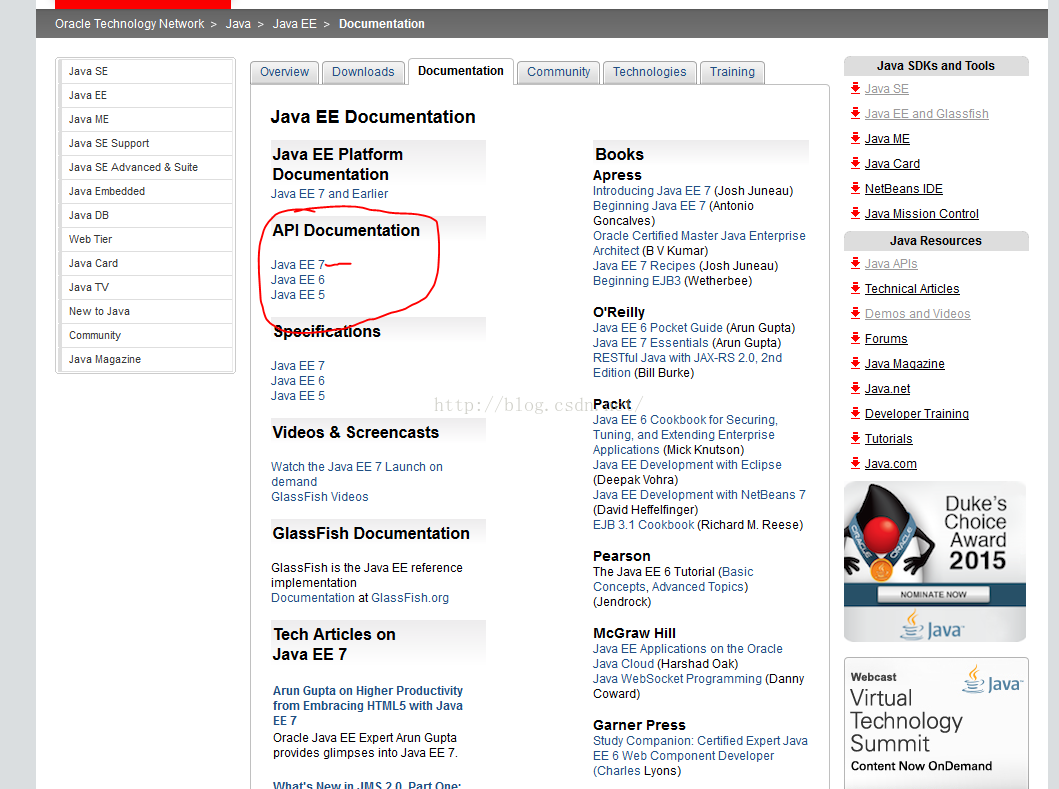
Task: Click NOMINATE NOW button on Duke's banner
Action: click(933, 594)
